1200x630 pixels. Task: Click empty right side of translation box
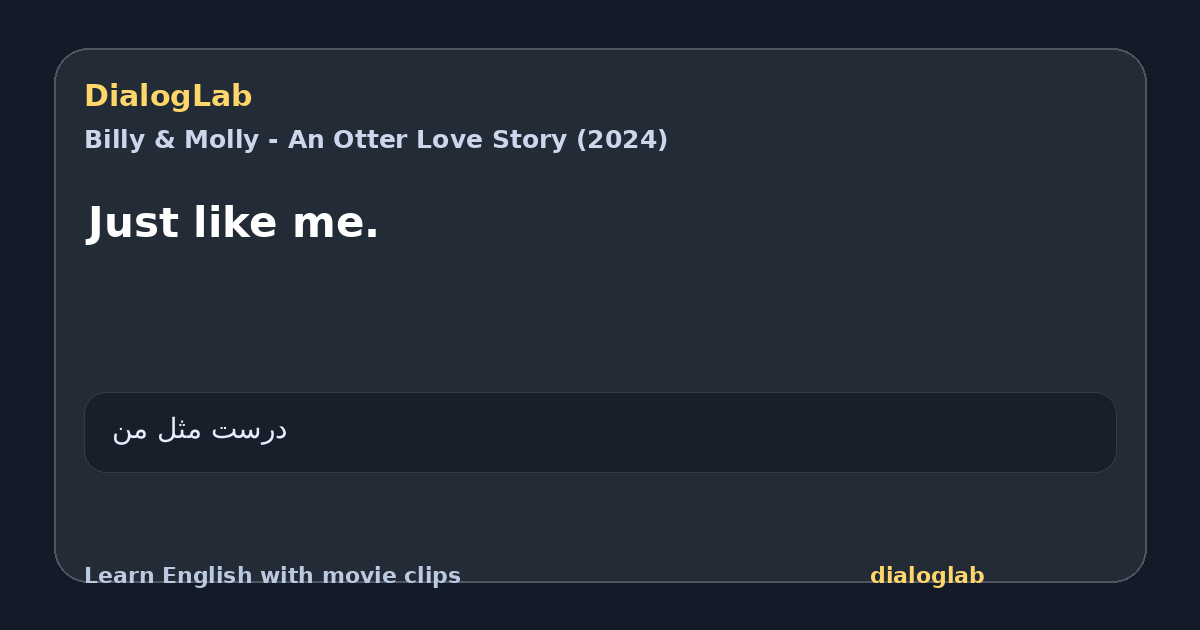pos(800,432)
